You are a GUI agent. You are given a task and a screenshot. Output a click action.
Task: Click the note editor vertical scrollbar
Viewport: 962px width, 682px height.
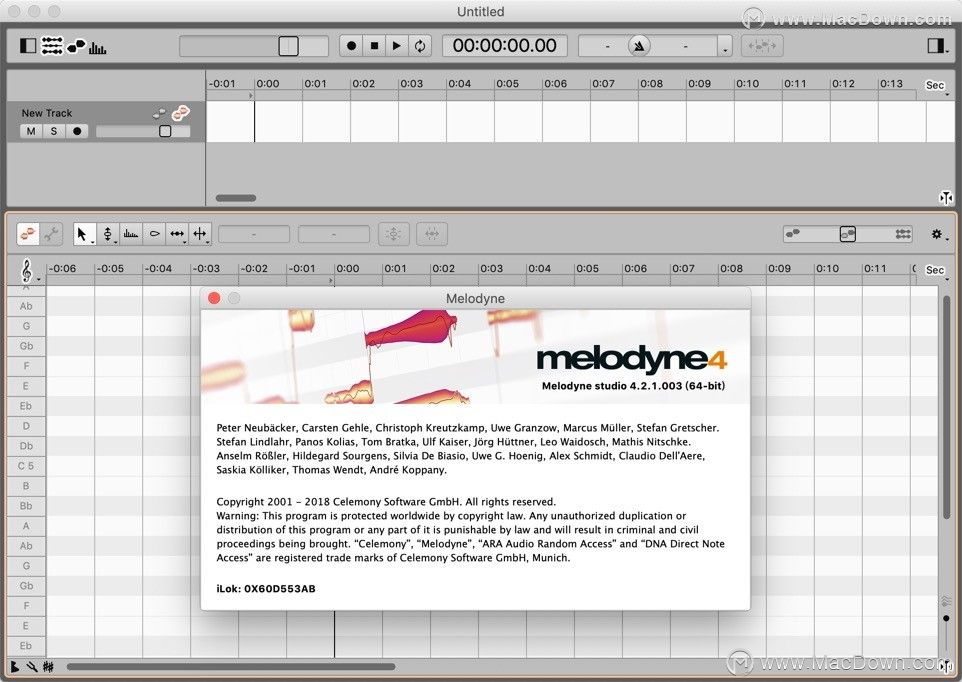tap(946, 408)
